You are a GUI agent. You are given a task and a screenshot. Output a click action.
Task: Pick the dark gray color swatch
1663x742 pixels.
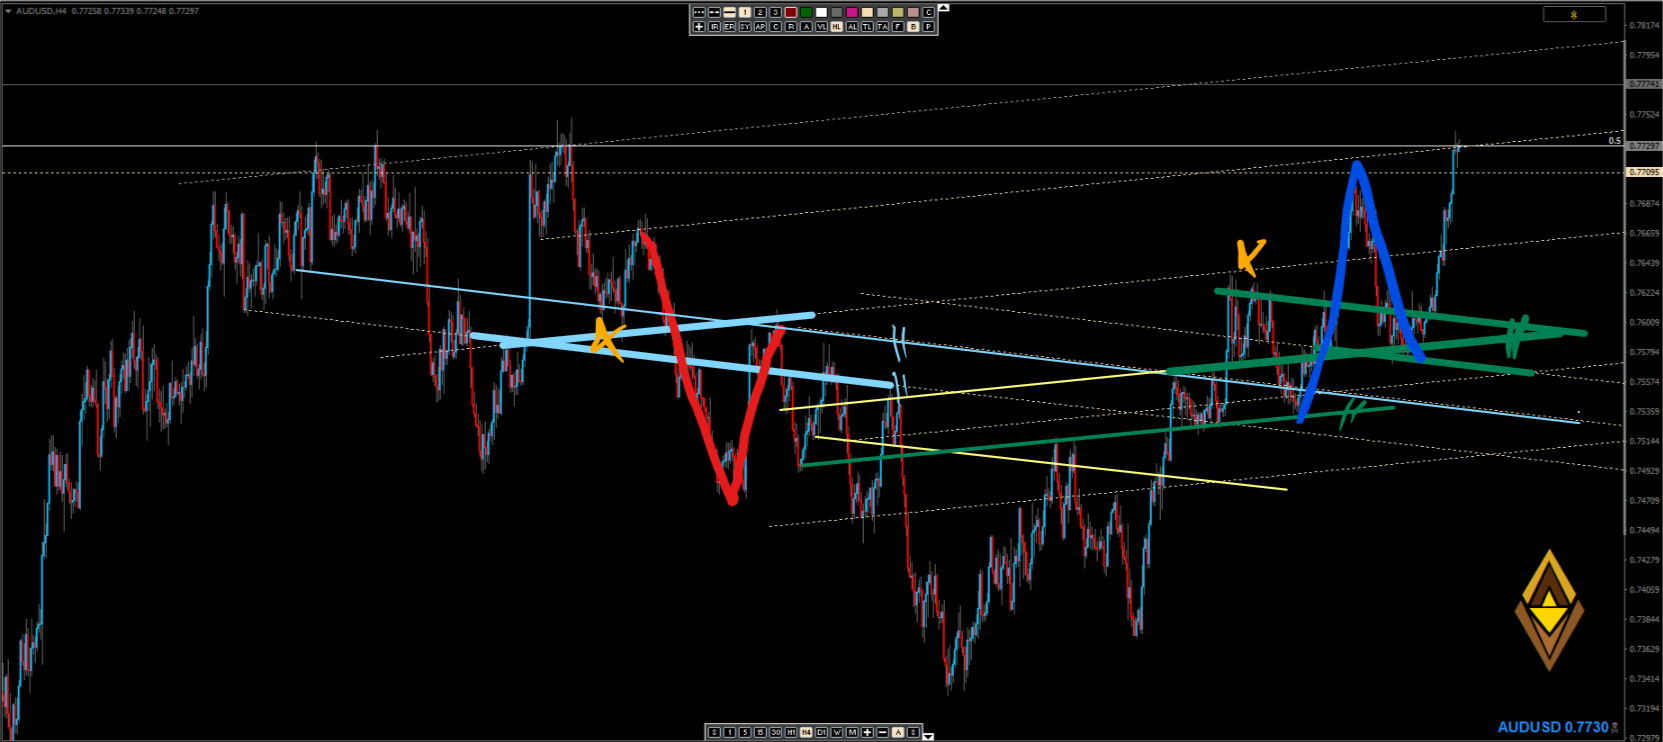(837, 12)
